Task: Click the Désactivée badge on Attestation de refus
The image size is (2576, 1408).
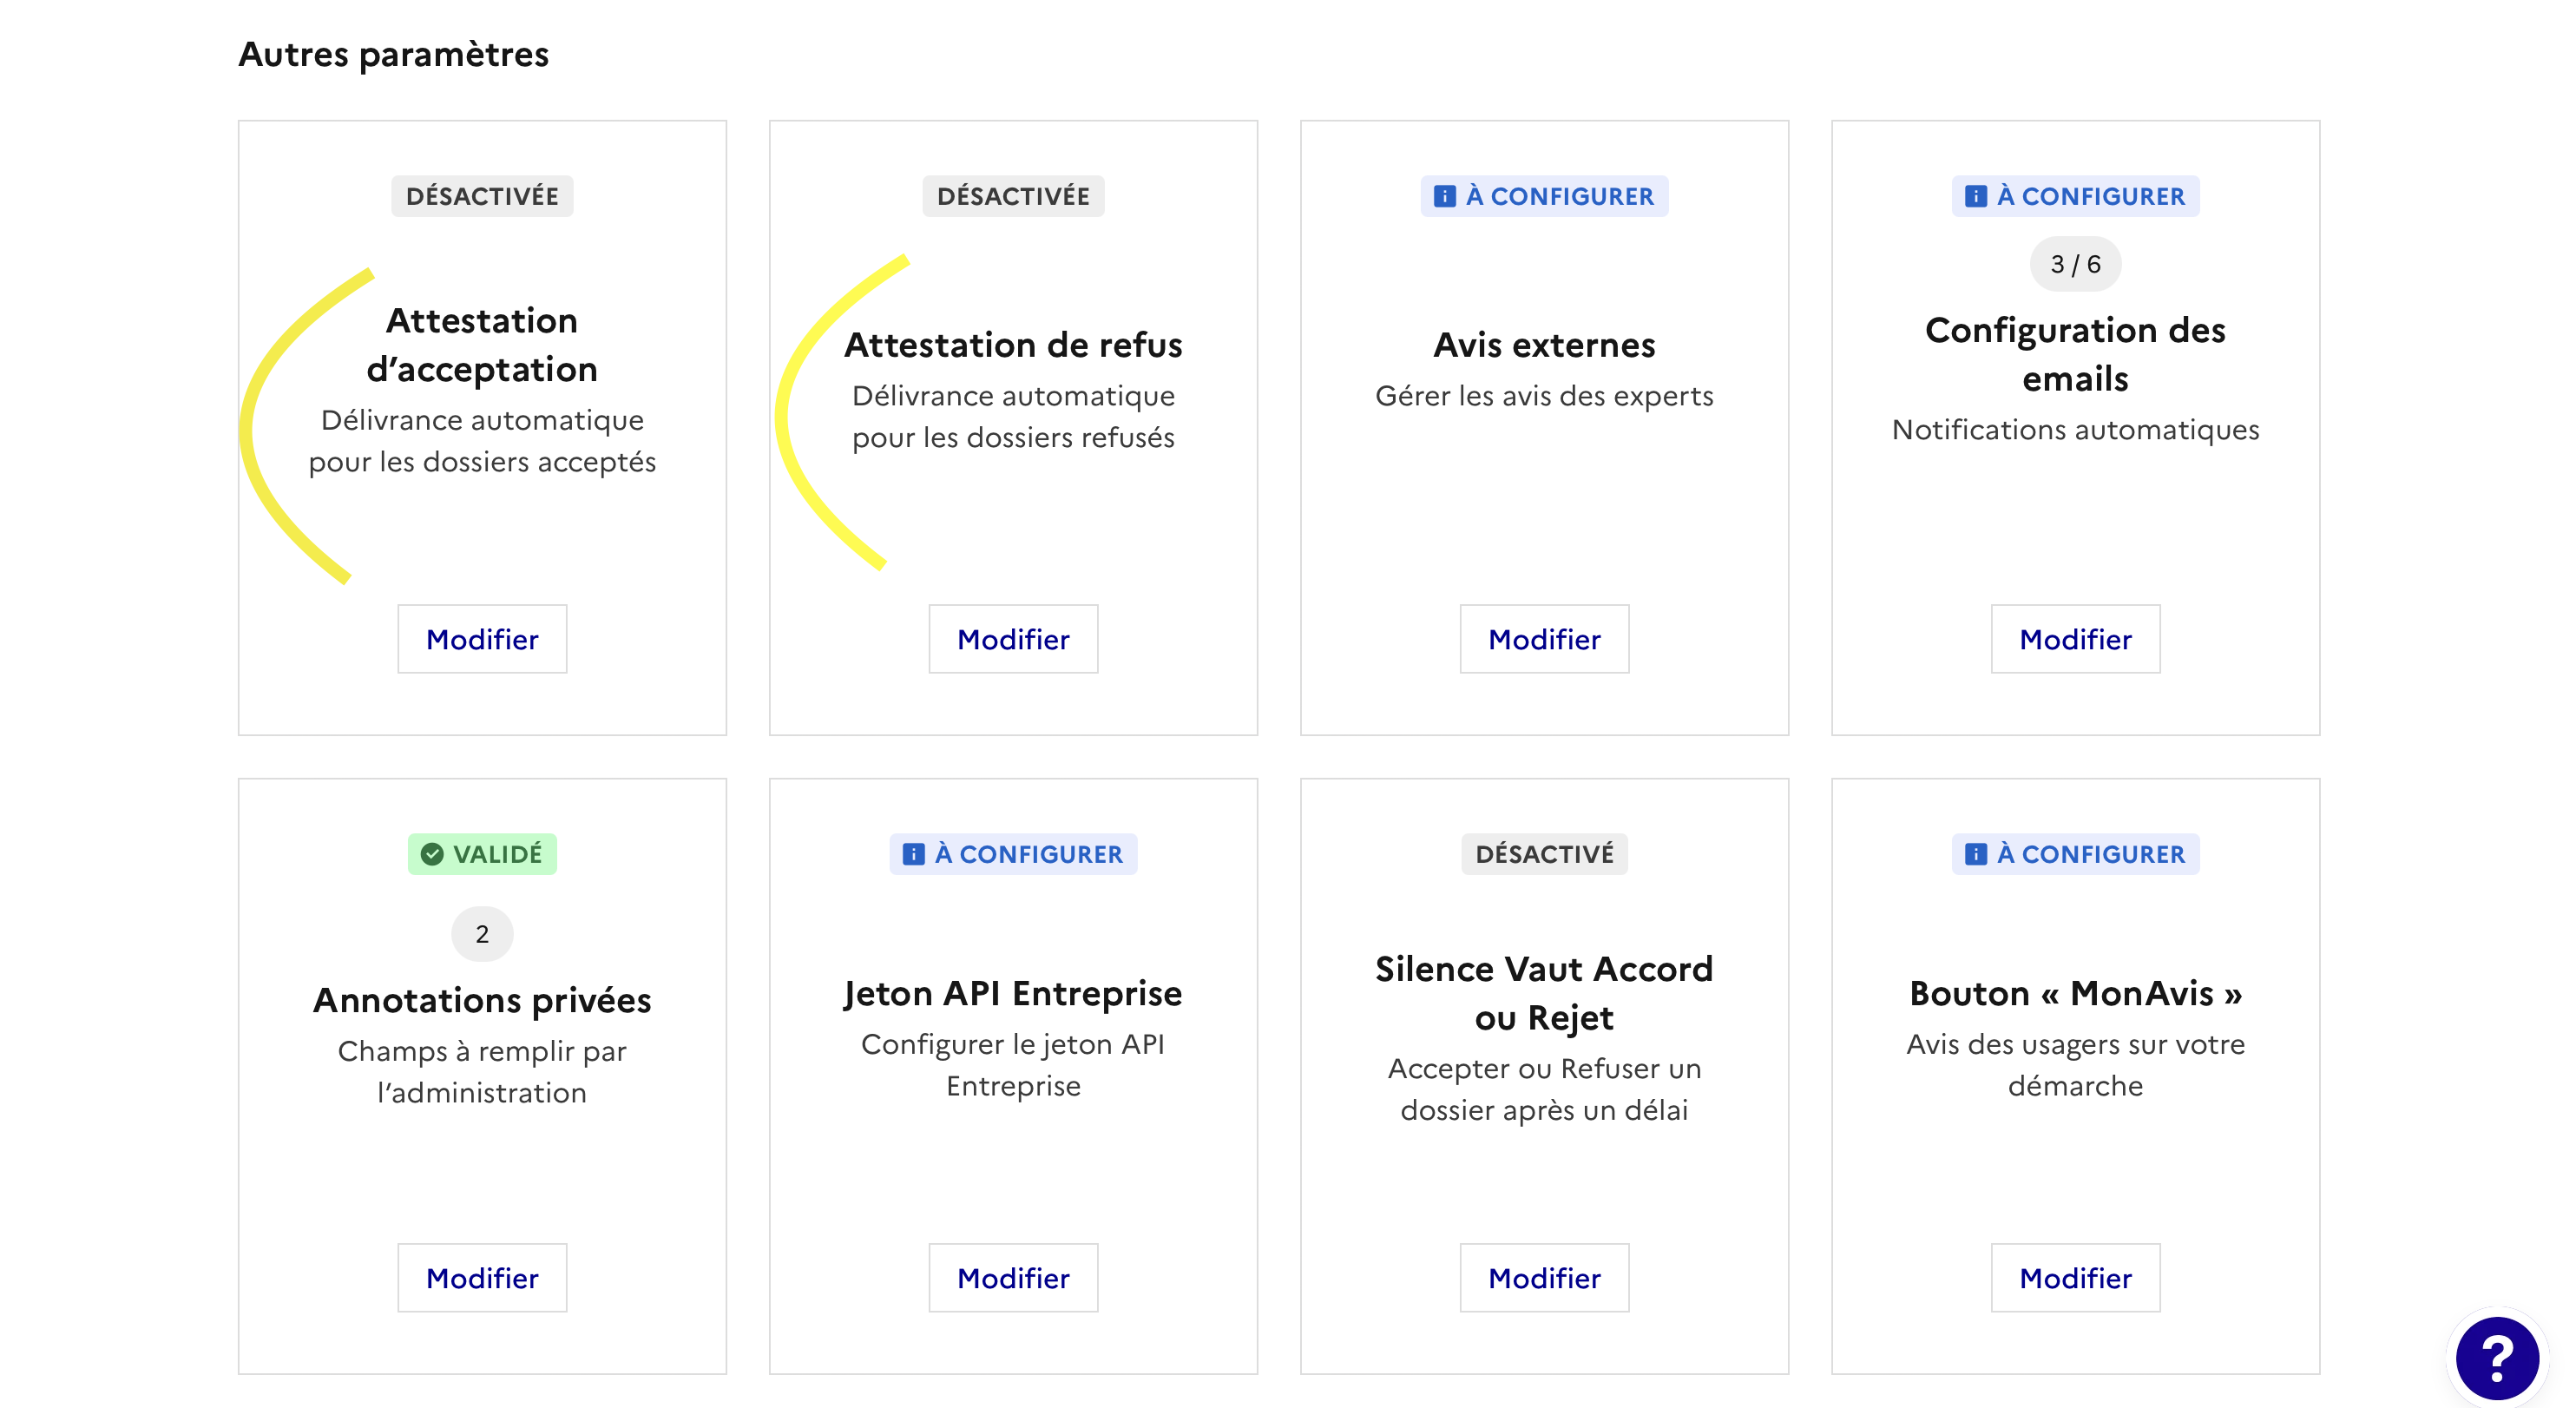Action: (1013, 196)
